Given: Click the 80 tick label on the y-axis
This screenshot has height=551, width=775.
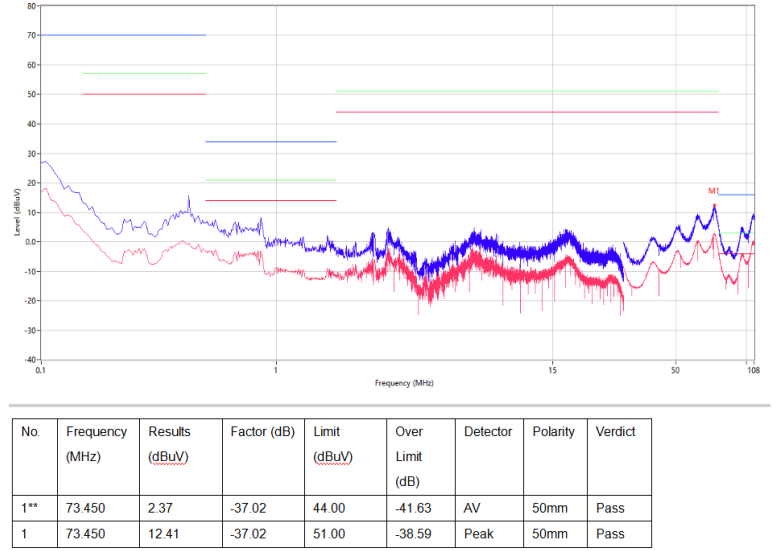Looking at the screenshot, I should [32, 6].
